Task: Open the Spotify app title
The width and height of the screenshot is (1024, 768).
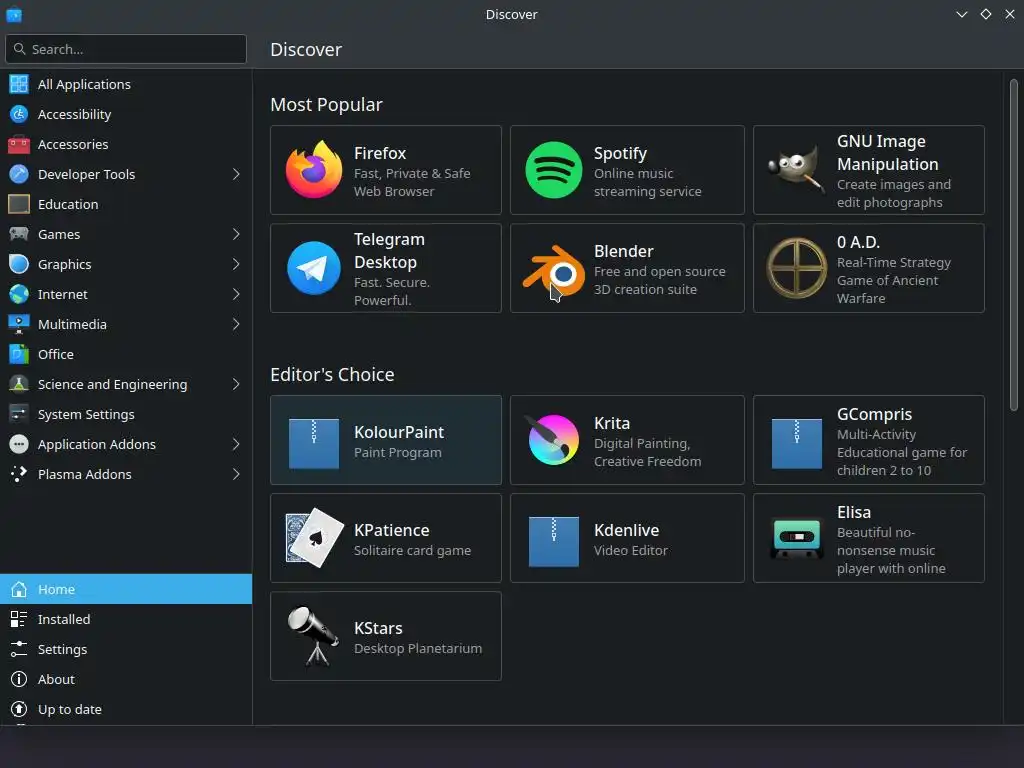Action: coord(620,154)
